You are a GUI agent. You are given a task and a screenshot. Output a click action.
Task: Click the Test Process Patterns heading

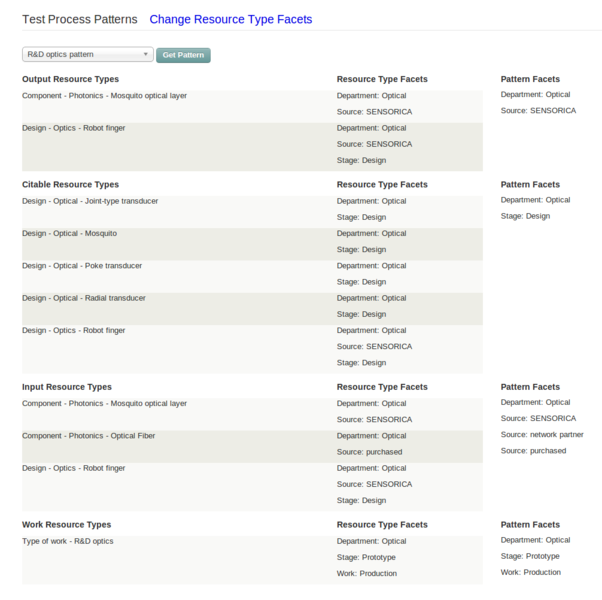(79, 19)
